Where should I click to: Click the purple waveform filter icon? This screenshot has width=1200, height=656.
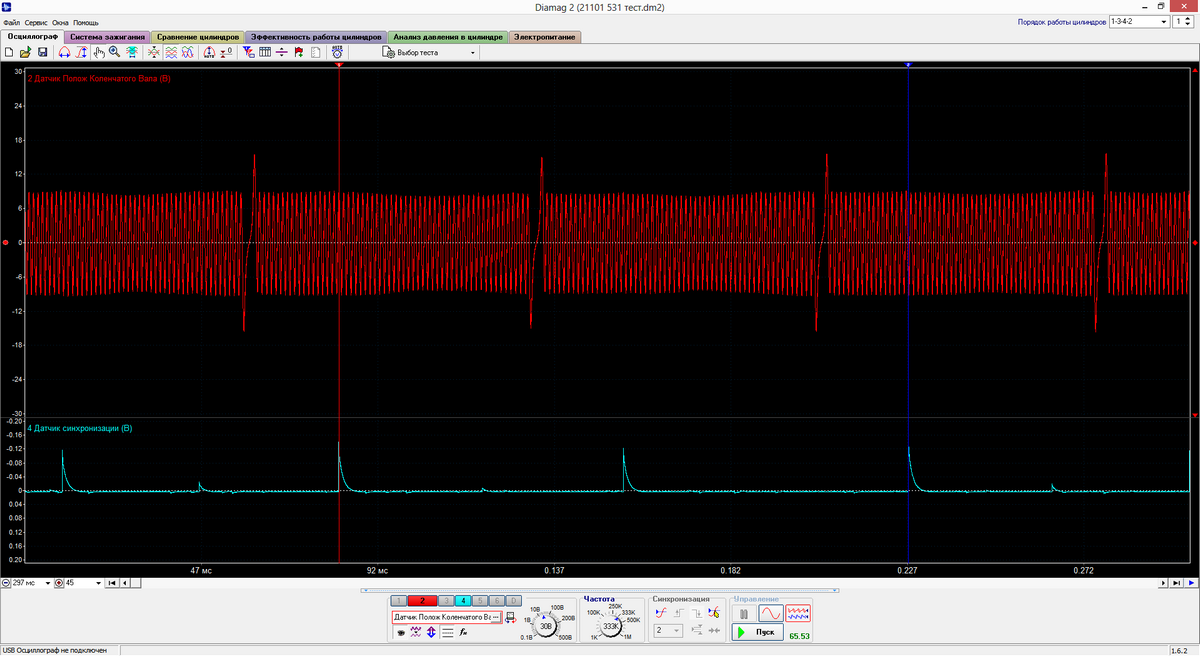416,633
